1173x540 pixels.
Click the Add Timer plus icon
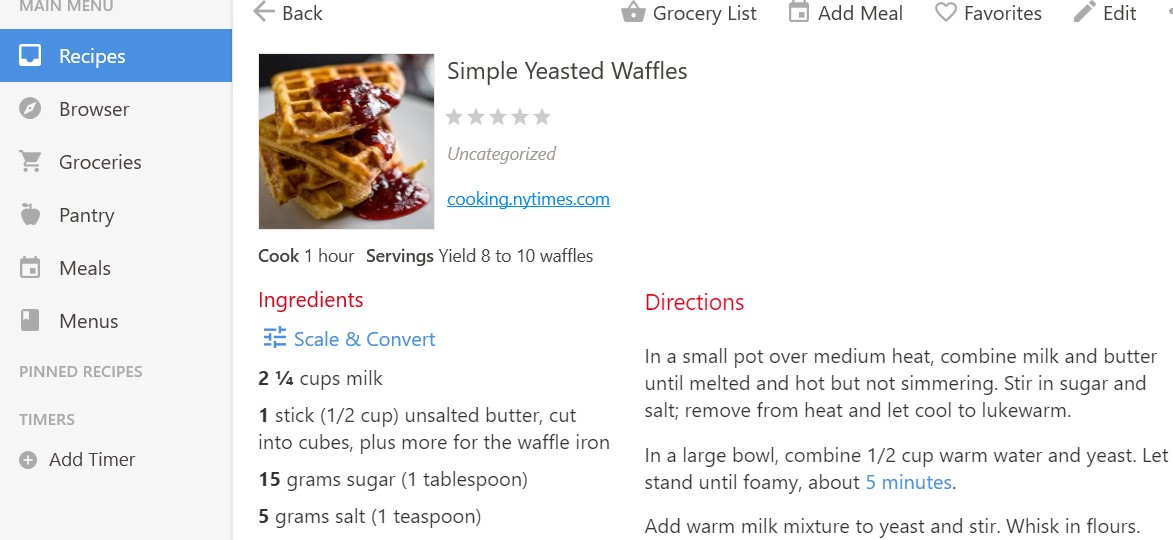point(28,460)
